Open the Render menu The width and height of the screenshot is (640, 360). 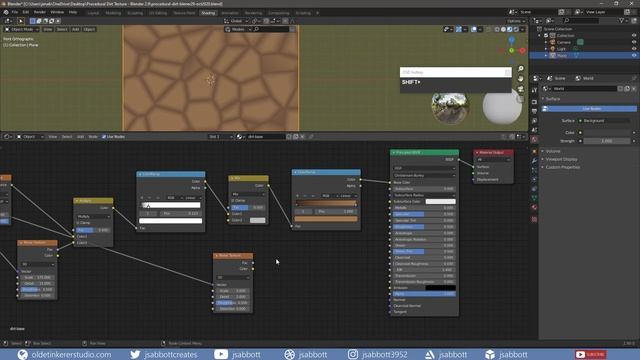coord(40,12)
